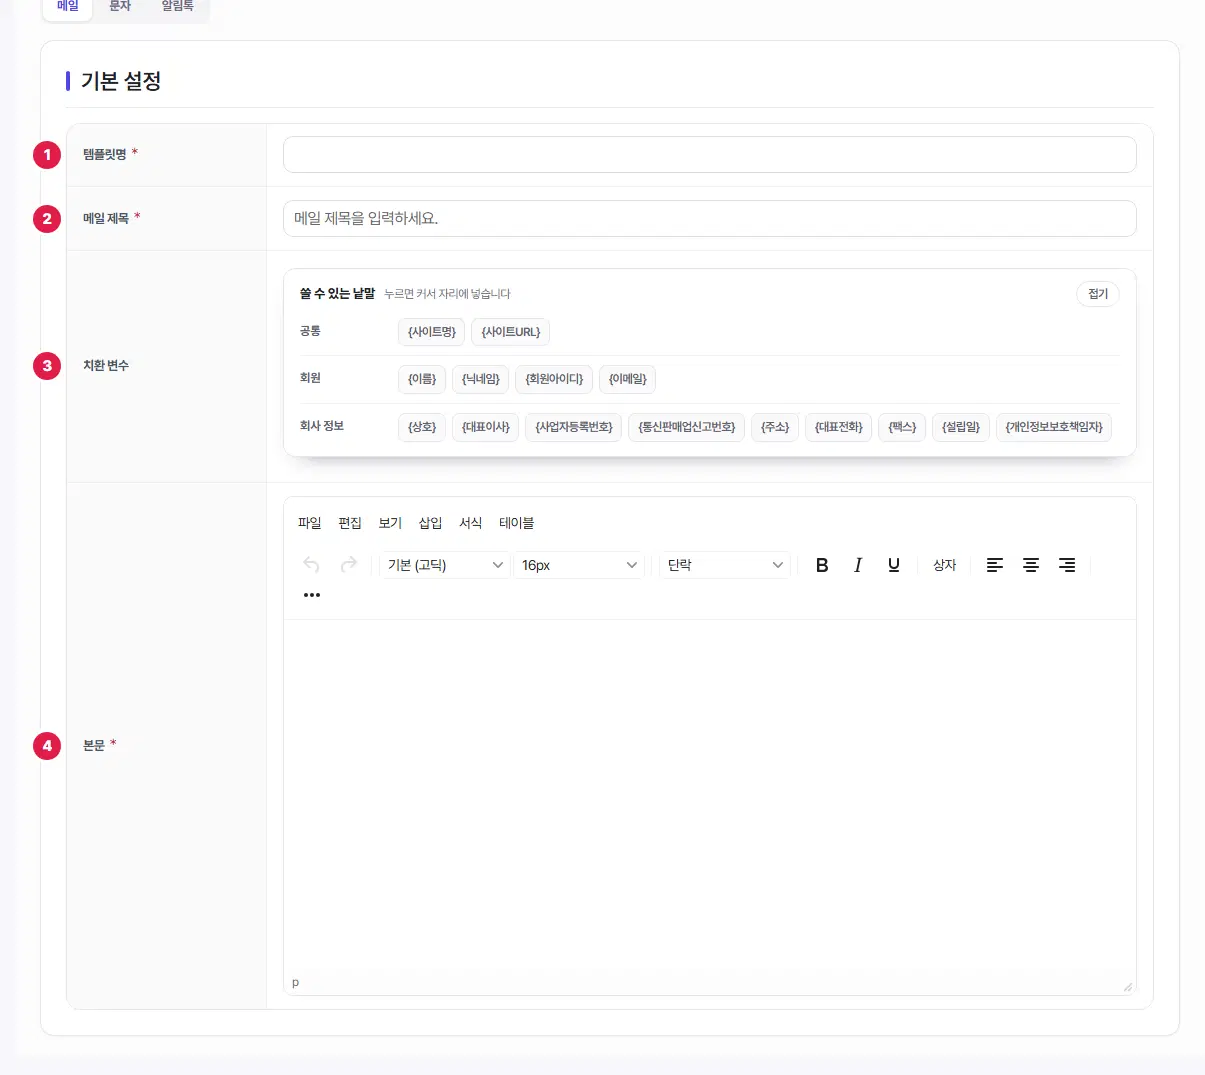Insert the {사이트명} variable
Screen dimensions: 1205x1075
(x=432, y=332)
